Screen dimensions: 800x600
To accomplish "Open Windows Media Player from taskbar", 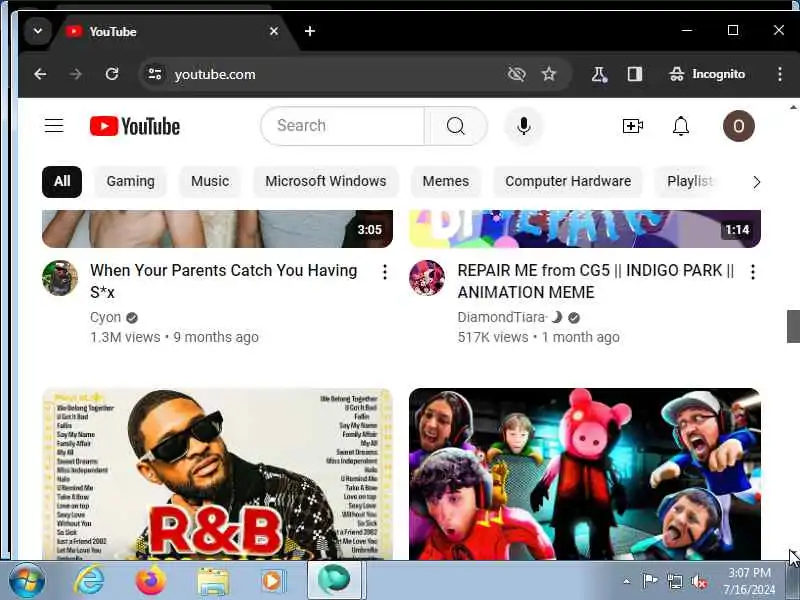I will coord(273,581).
